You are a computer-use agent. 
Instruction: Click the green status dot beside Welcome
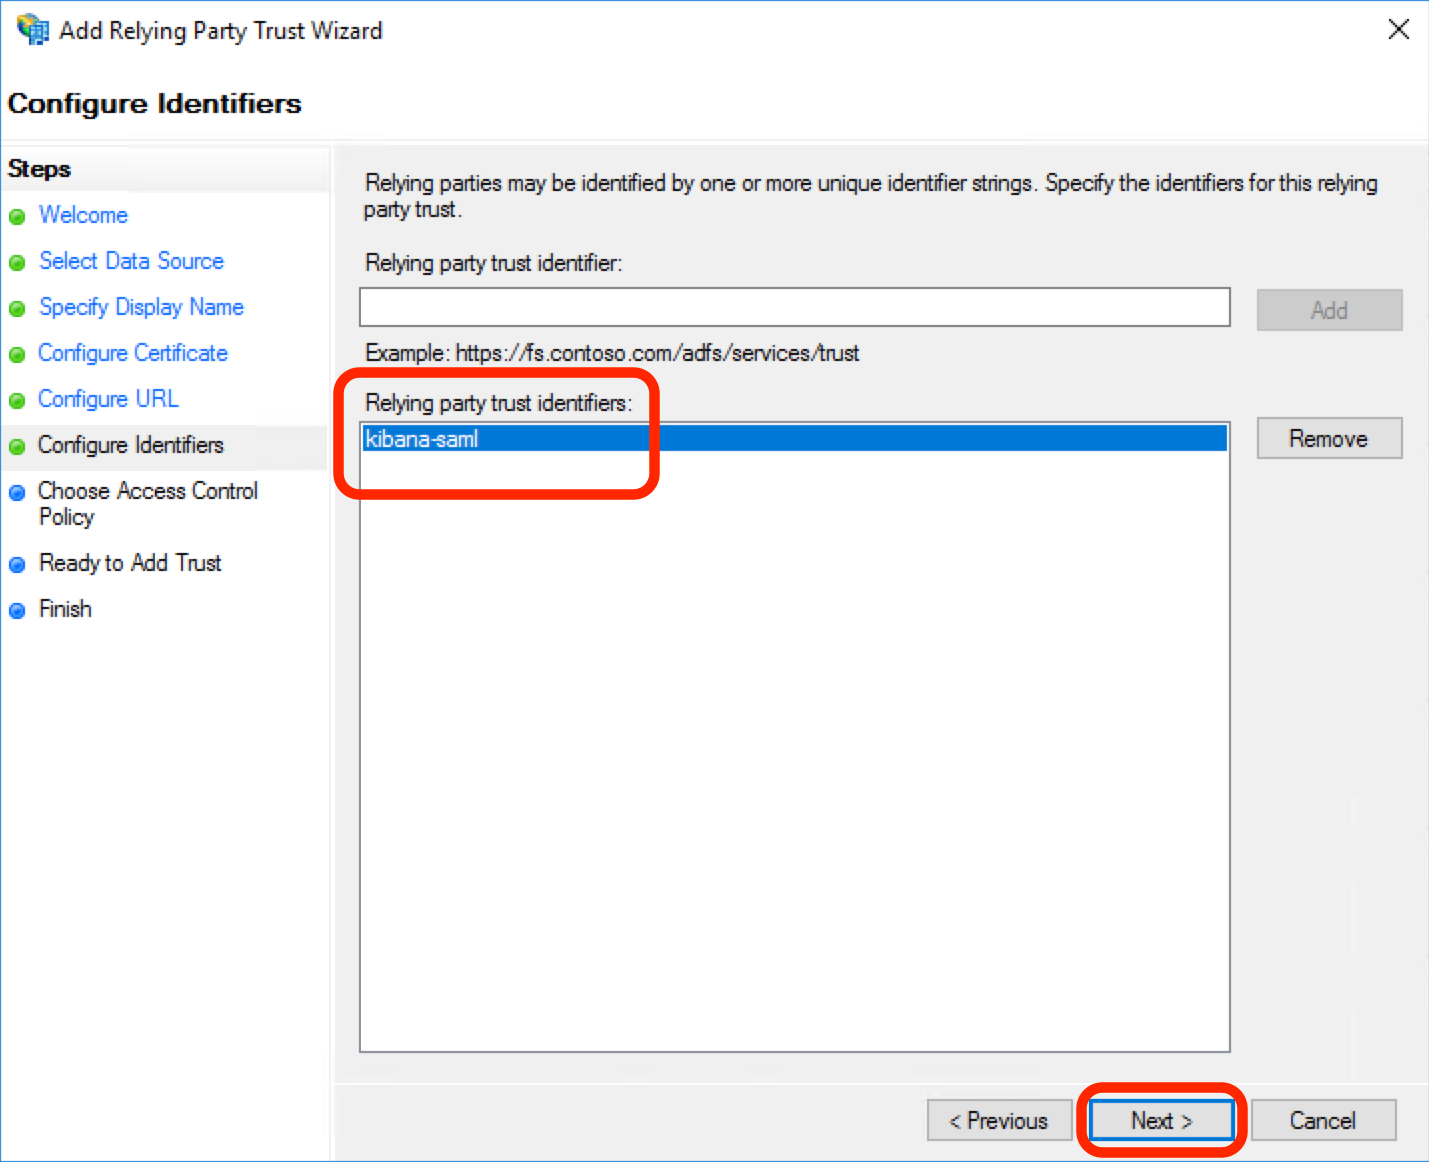pyautogui.click(x=17, y=216)
